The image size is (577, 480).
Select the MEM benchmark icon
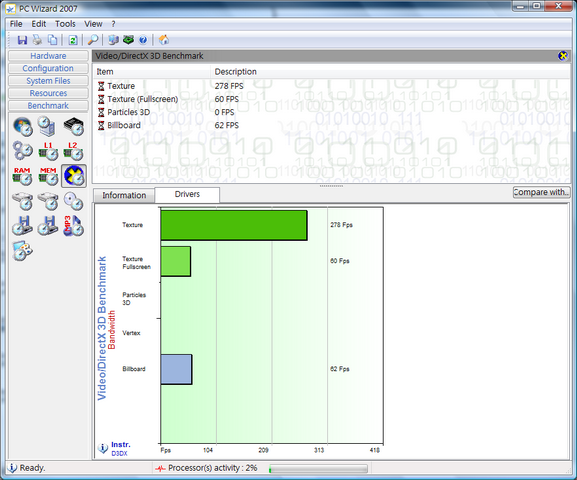tap(48, 176)
